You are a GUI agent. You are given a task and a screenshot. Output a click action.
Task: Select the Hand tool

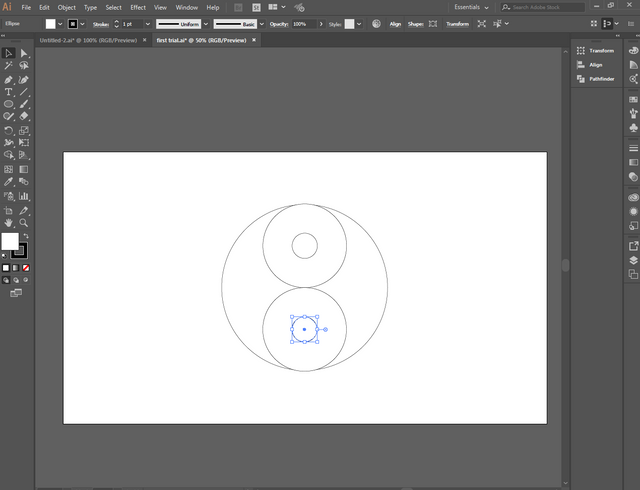(x=9, y=224)
